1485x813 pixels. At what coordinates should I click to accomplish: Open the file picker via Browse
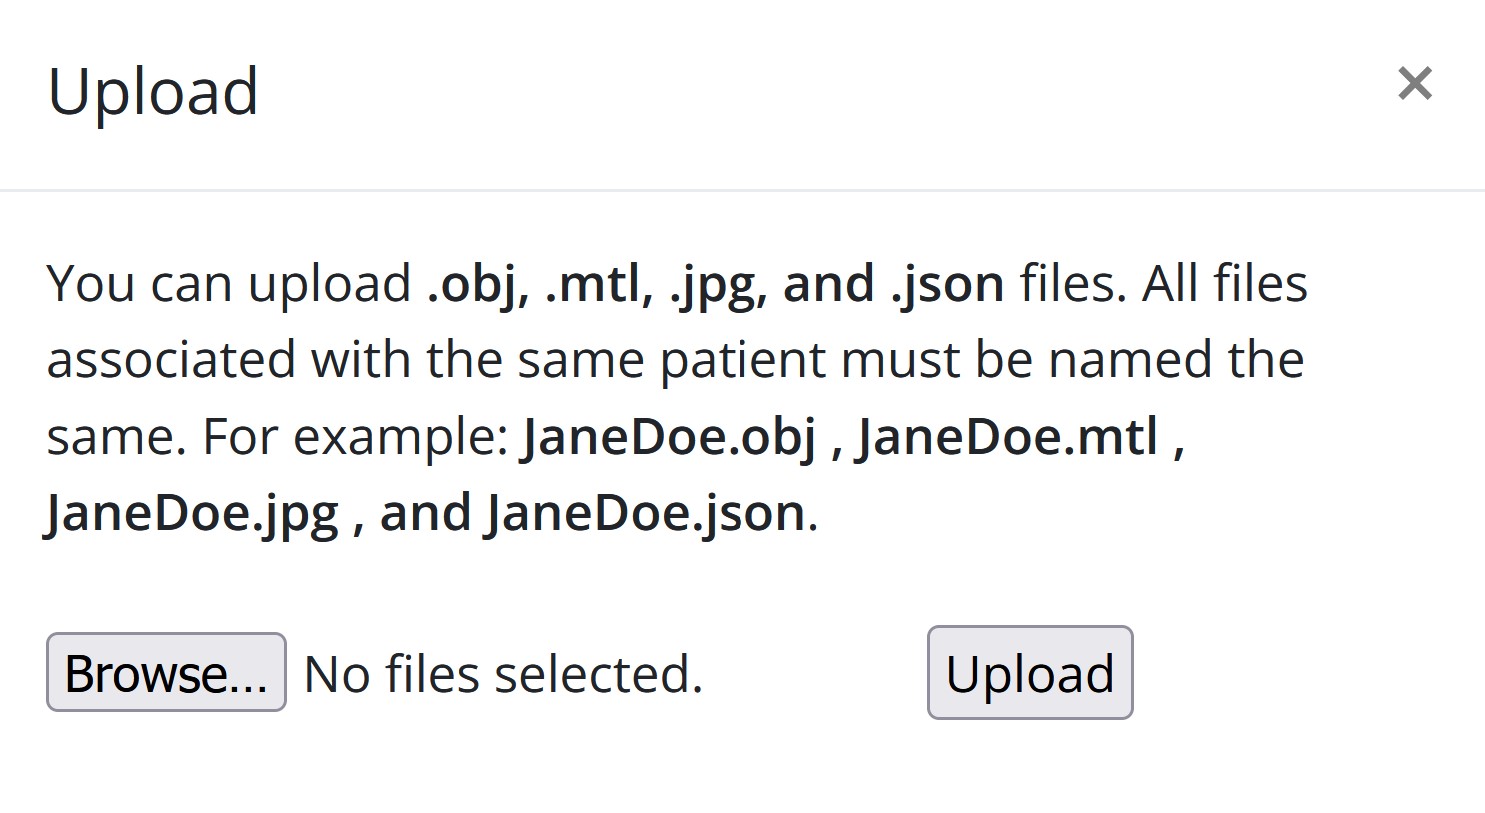click(x=166, y=672)
